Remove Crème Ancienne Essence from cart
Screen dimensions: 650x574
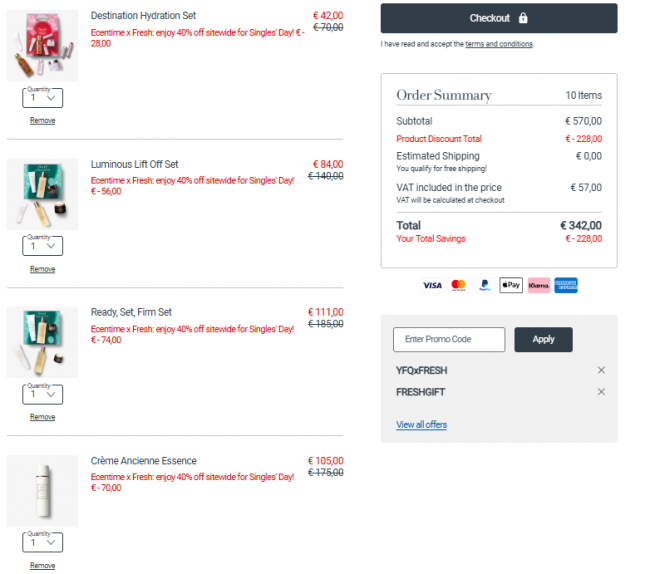pyautogui.click(x=42, y=566)
